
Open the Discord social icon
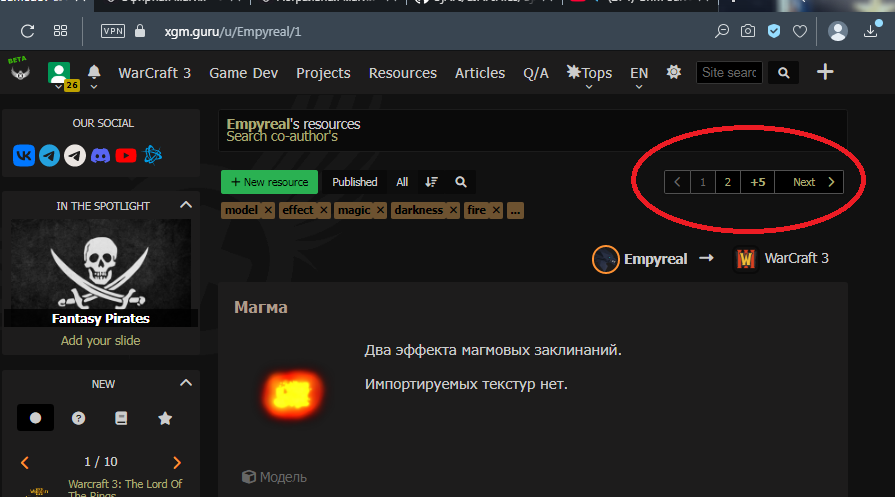(x=100, y=155)
